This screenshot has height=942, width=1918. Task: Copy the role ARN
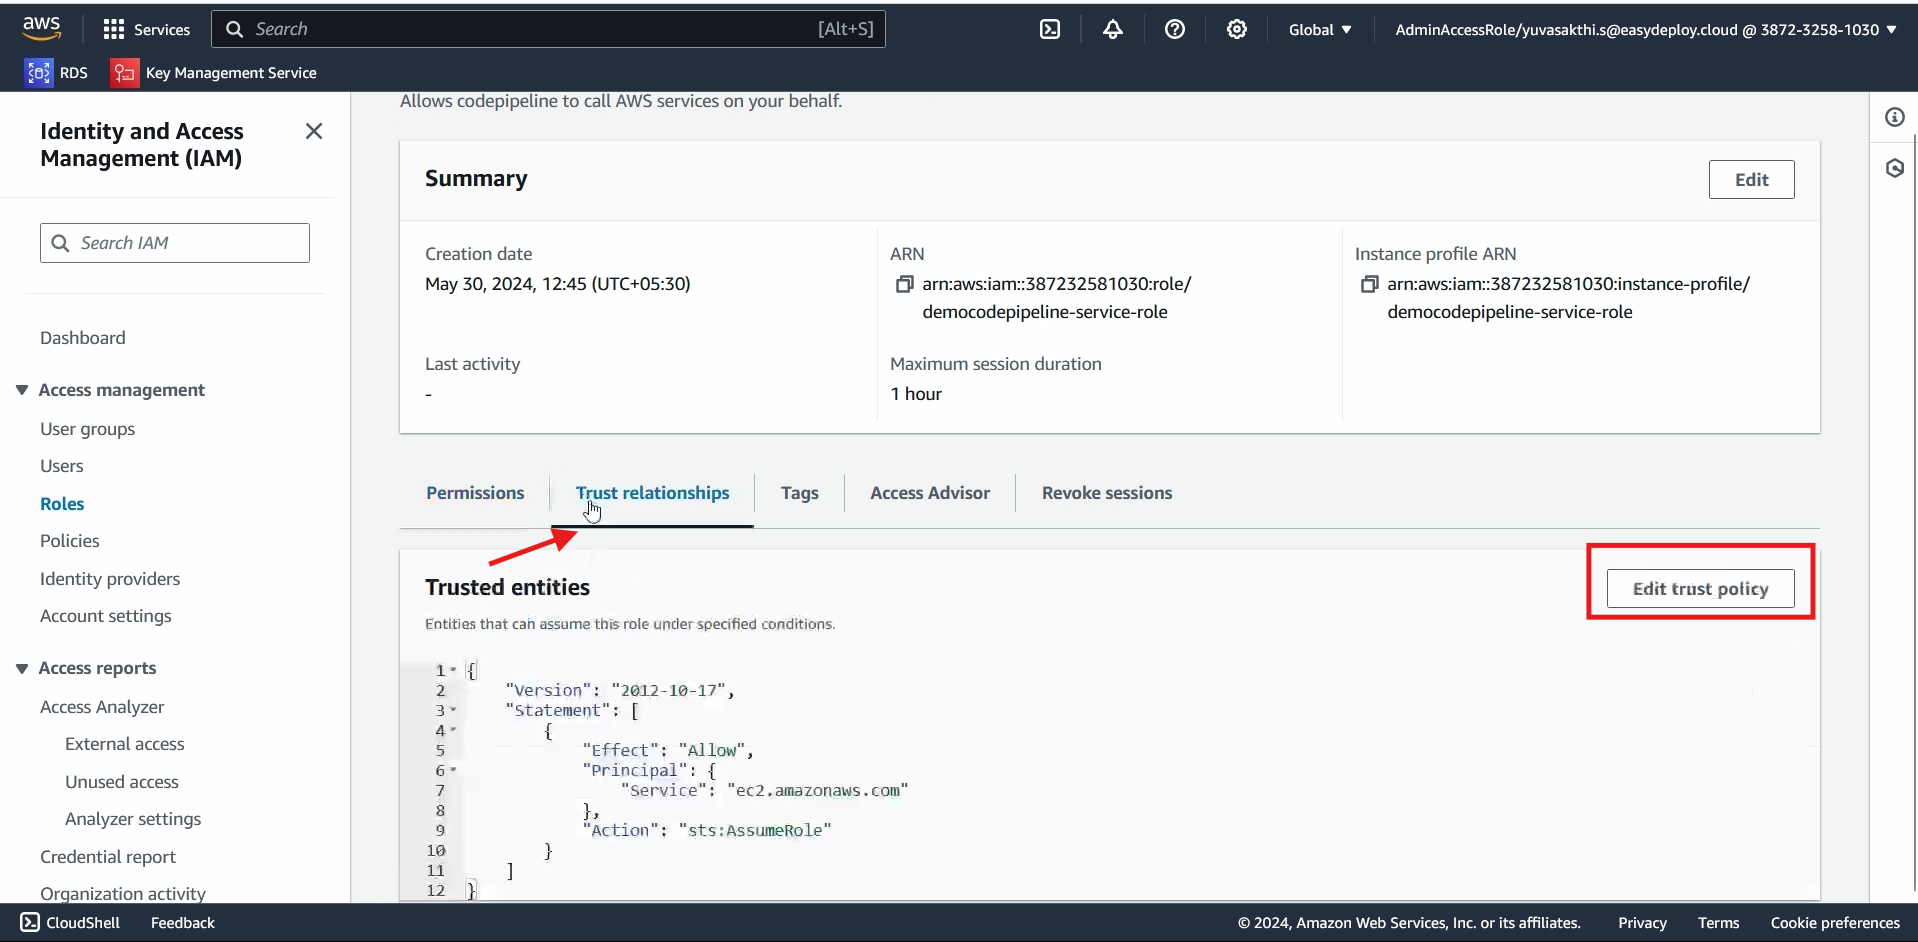904,284
